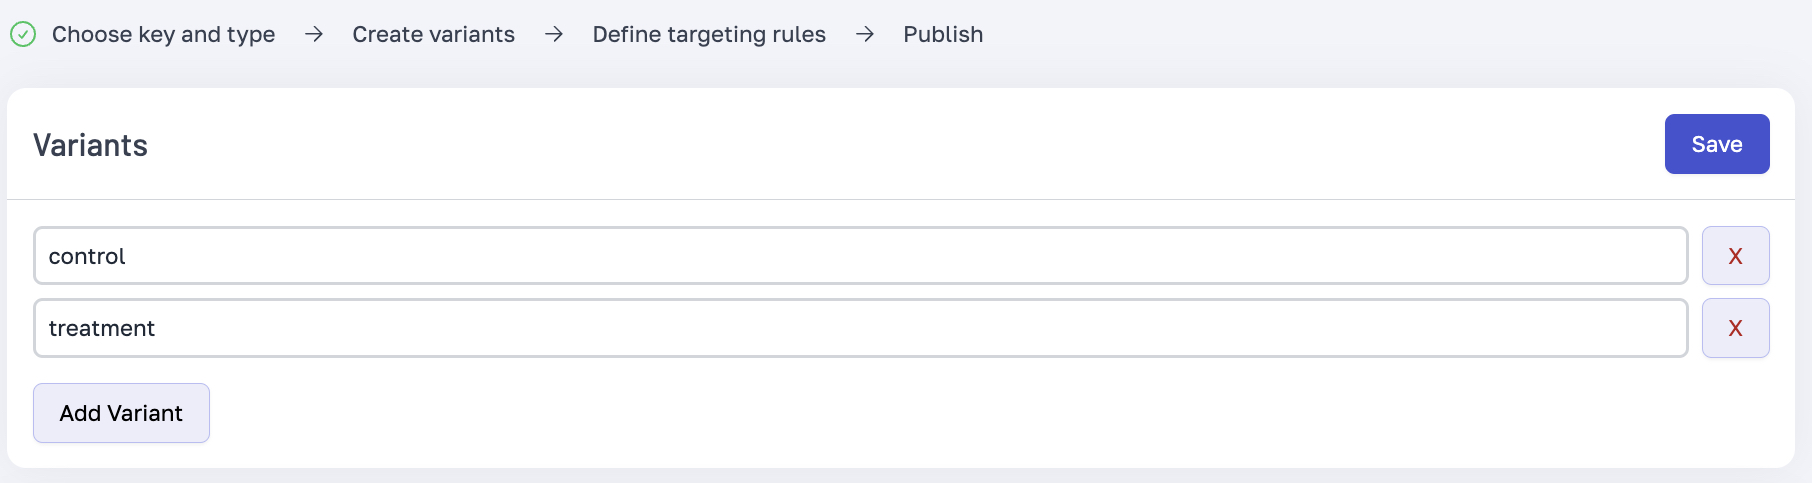This screenshot has height=483, width=1812.
Task: Go to Choose key and type step
Action: [163, 35]
